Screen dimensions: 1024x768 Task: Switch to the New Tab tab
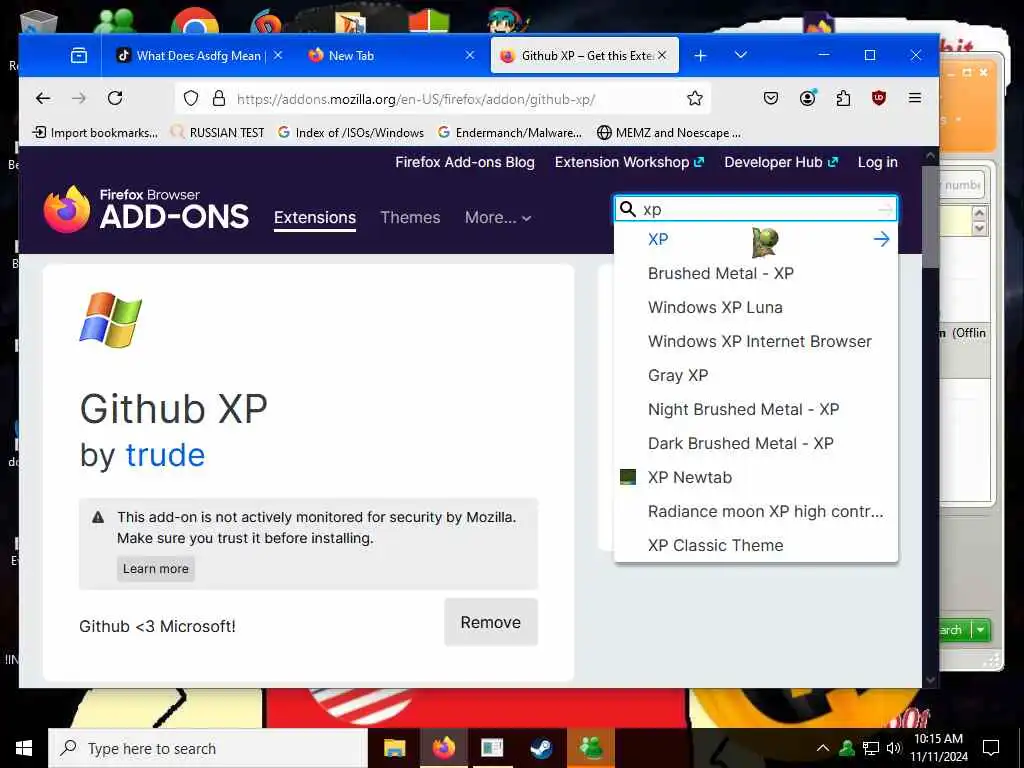(389, 56)
